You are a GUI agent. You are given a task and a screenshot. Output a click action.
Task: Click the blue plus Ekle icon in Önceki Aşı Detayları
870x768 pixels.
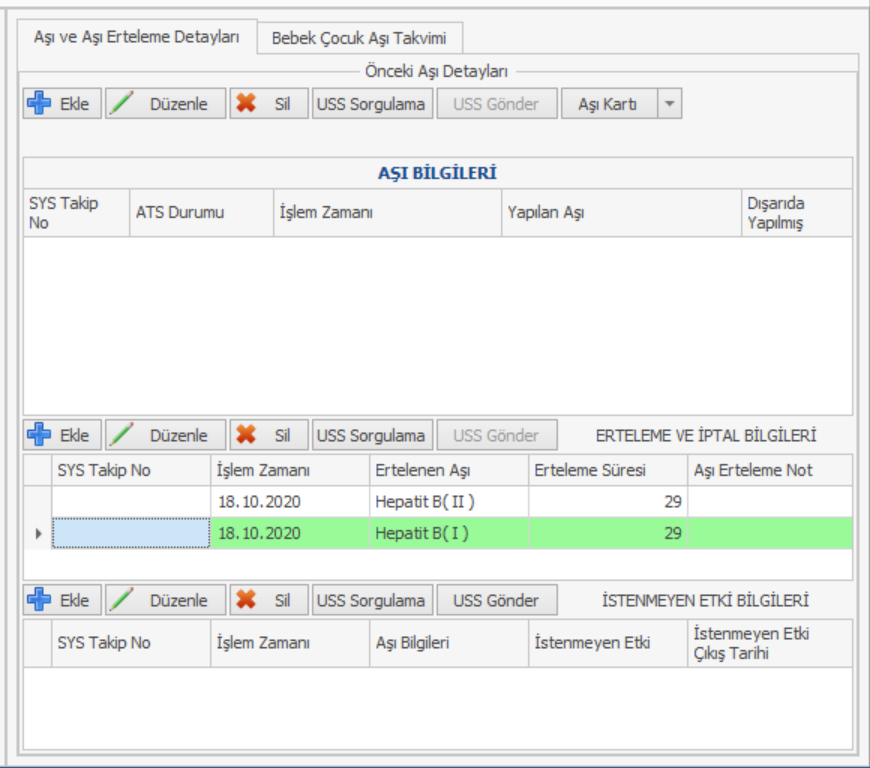(x=39, y=104)
